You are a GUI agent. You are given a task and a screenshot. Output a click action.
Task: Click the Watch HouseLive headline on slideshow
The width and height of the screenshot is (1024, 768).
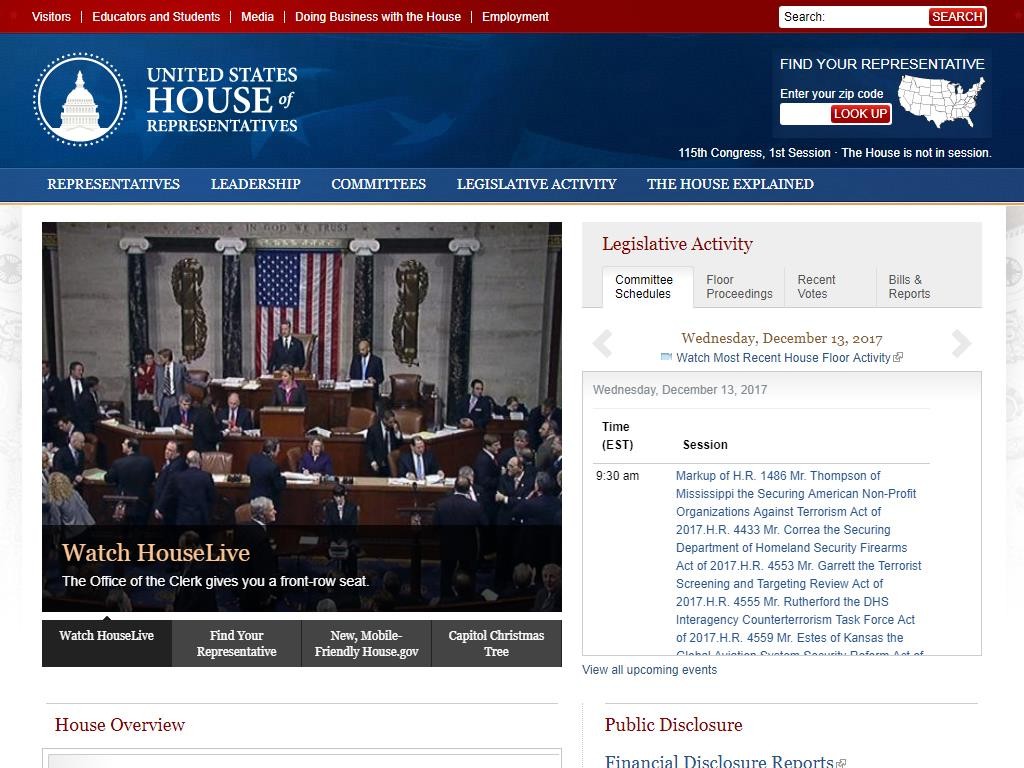pos(155,552)
